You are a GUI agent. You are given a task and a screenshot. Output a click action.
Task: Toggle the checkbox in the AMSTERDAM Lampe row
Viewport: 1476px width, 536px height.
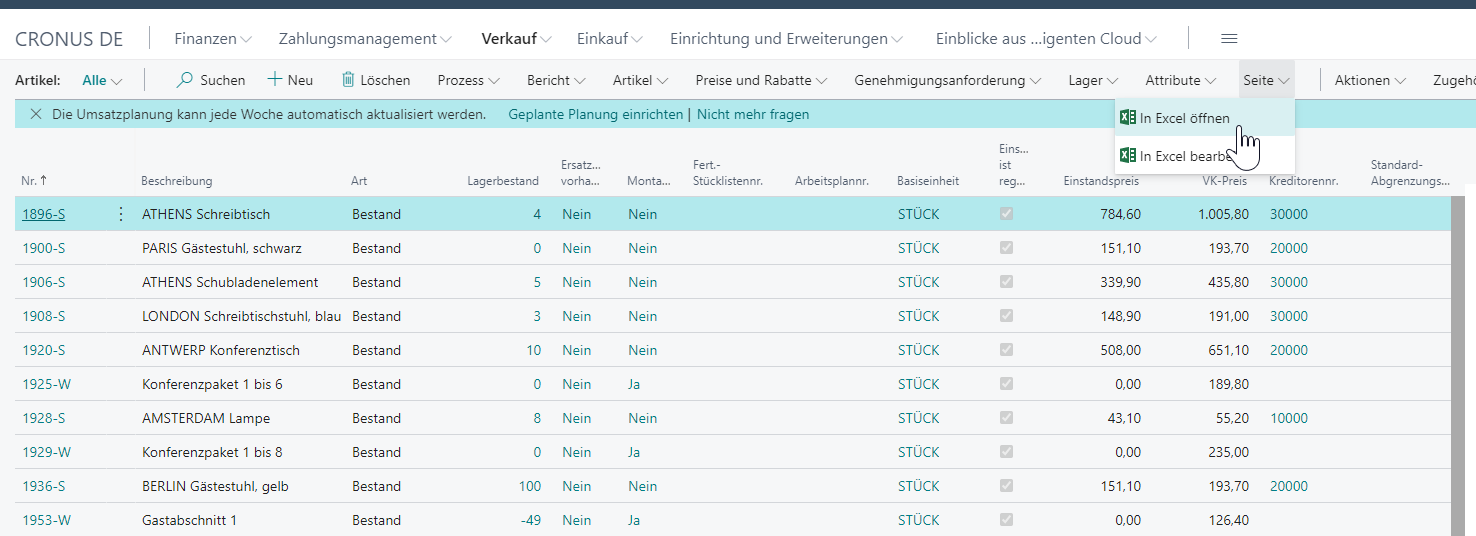point(1006,418)
